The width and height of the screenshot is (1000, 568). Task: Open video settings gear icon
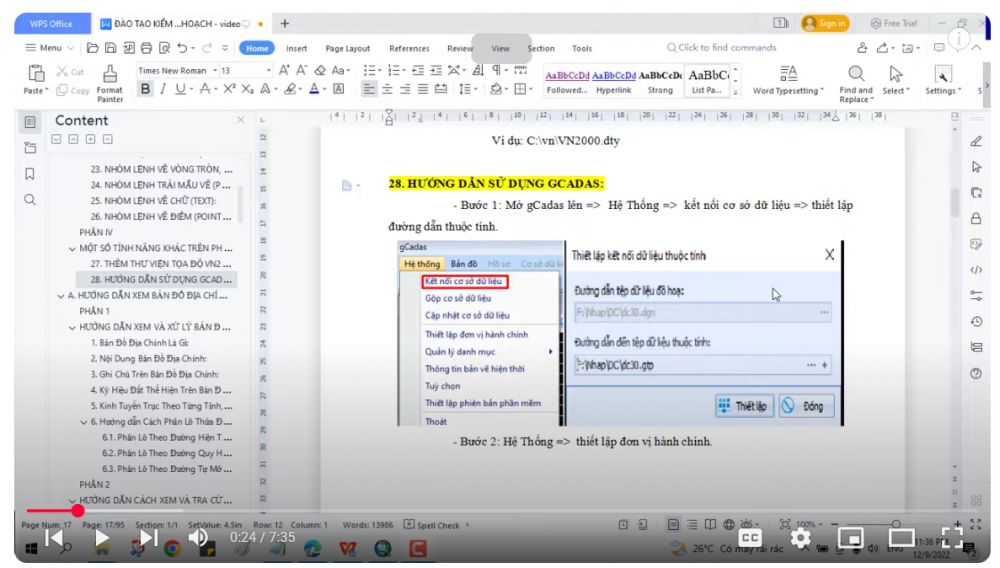[800, 538]
